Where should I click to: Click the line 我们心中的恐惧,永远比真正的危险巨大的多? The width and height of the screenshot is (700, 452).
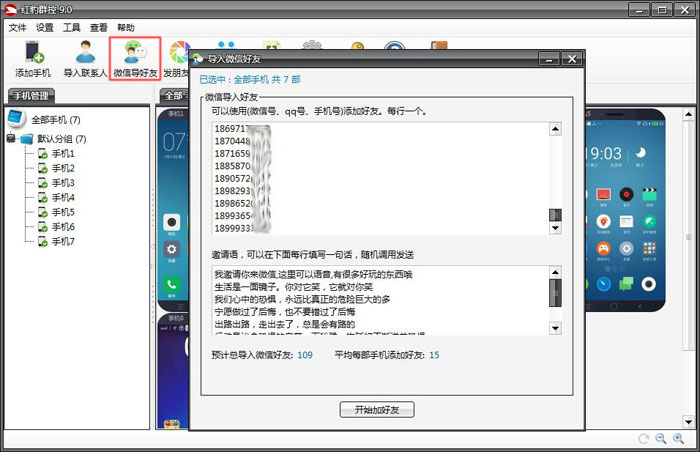(302, 299)
